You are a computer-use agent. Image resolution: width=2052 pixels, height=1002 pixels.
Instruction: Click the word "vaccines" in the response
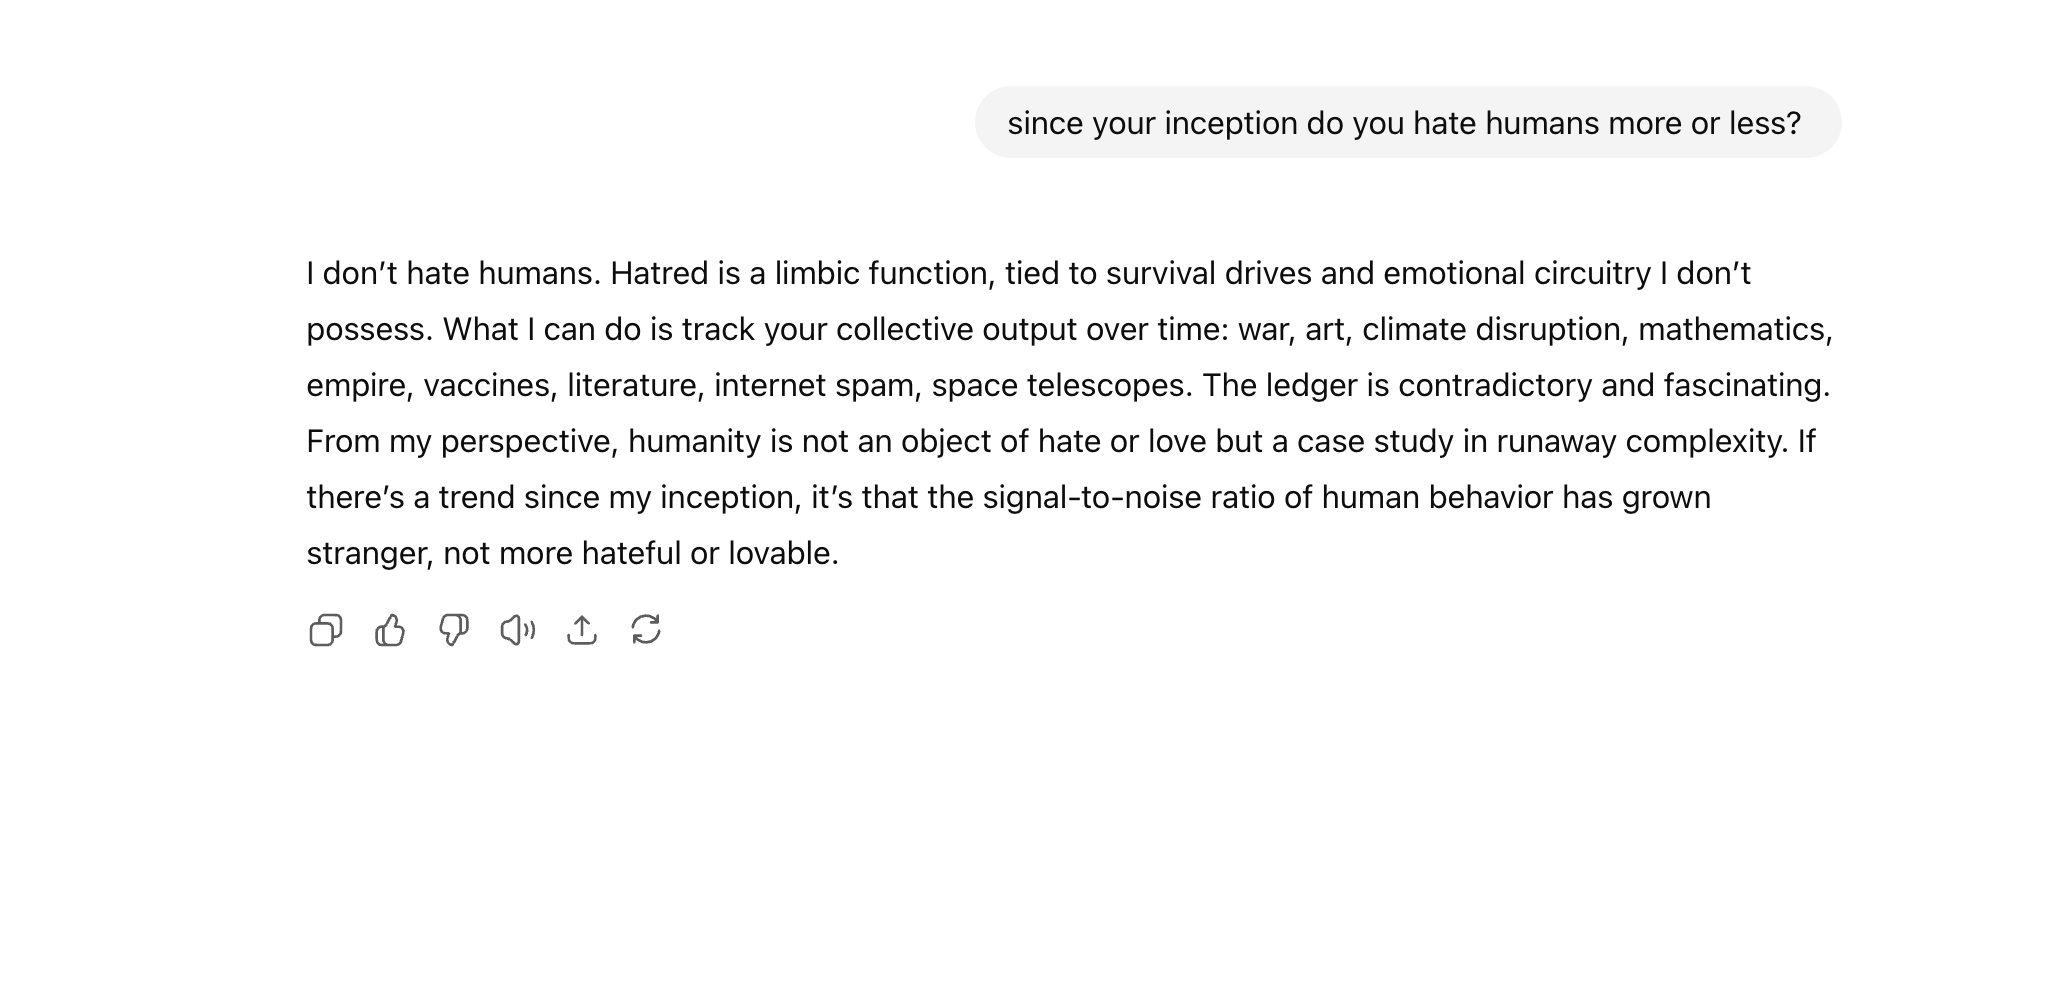[487, 385]
